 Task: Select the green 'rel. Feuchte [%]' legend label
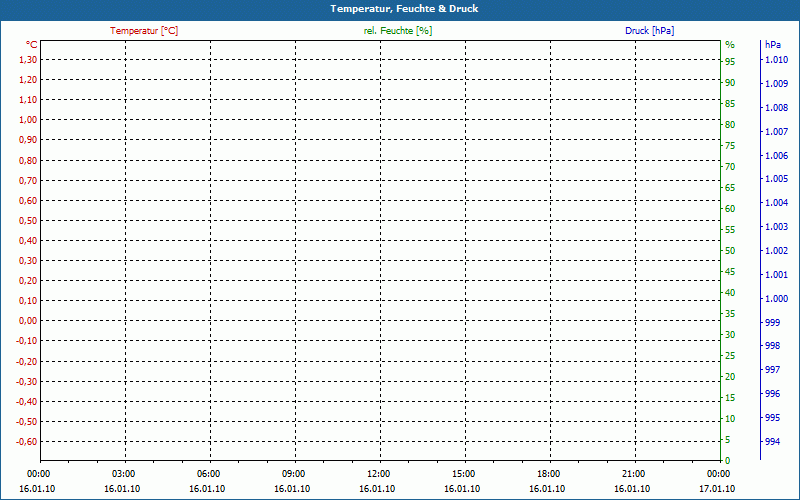point(398,31)
